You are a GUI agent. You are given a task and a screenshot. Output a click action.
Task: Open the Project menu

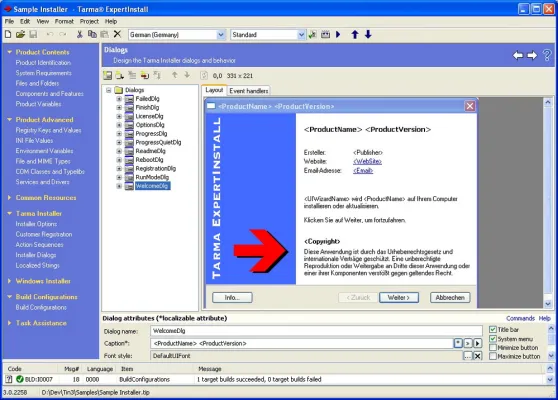[x=89, y=21]
